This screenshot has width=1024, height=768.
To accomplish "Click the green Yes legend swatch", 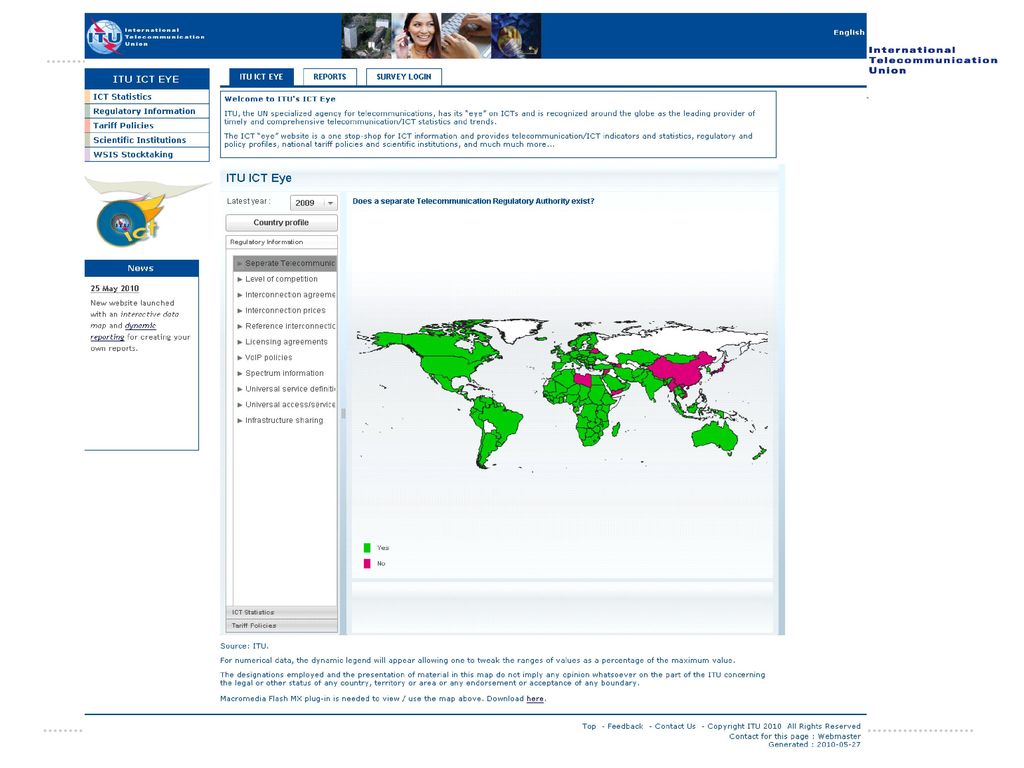I will 367,548.
